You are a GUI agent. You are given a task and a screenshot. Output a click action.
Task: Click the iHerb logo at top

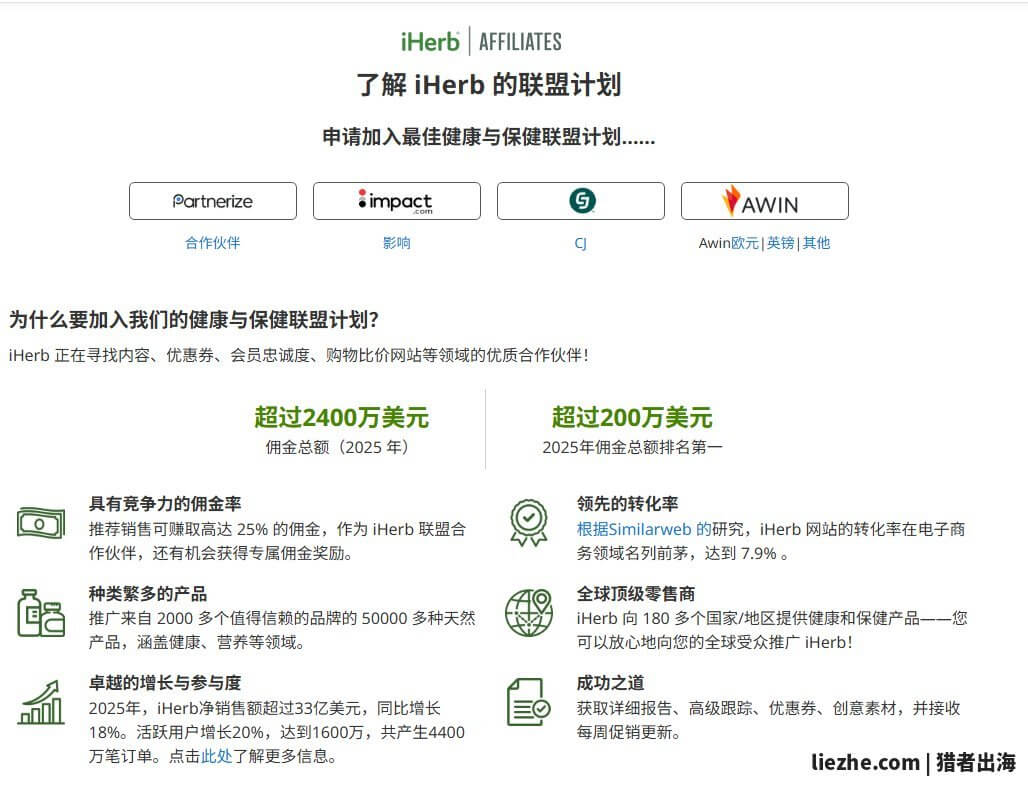coord(430,42)
